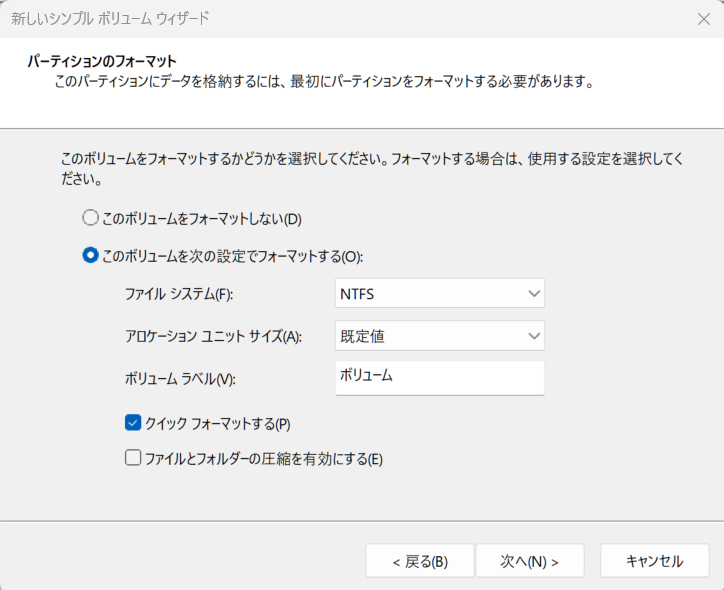Uncheck the クイック フォーマットする checkbox
724x590 pixels.
[133, 423]
